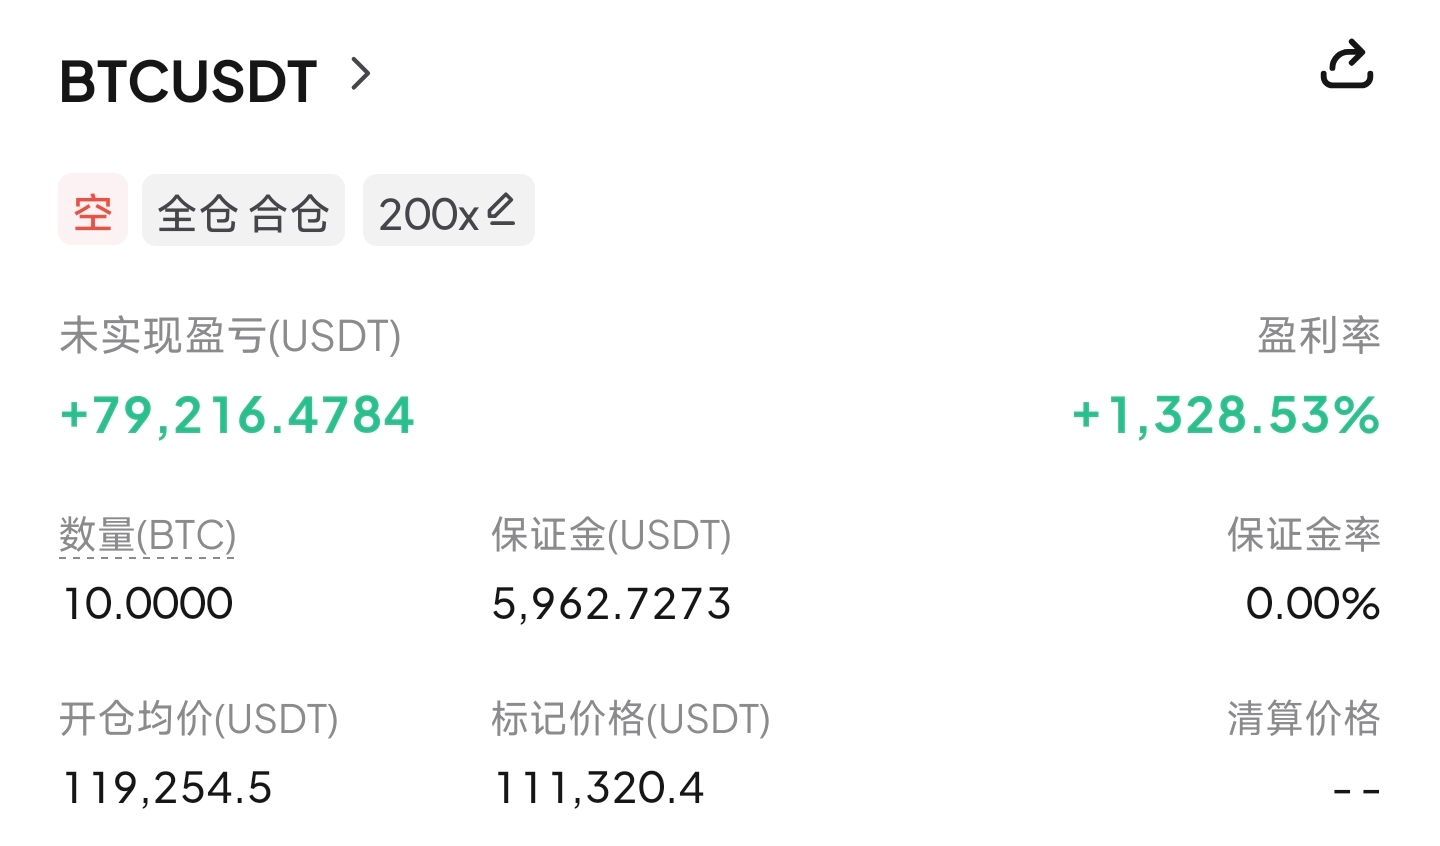Tap the 保证金率 label
Viewport: 1440px width, 846px height.
1303,536
